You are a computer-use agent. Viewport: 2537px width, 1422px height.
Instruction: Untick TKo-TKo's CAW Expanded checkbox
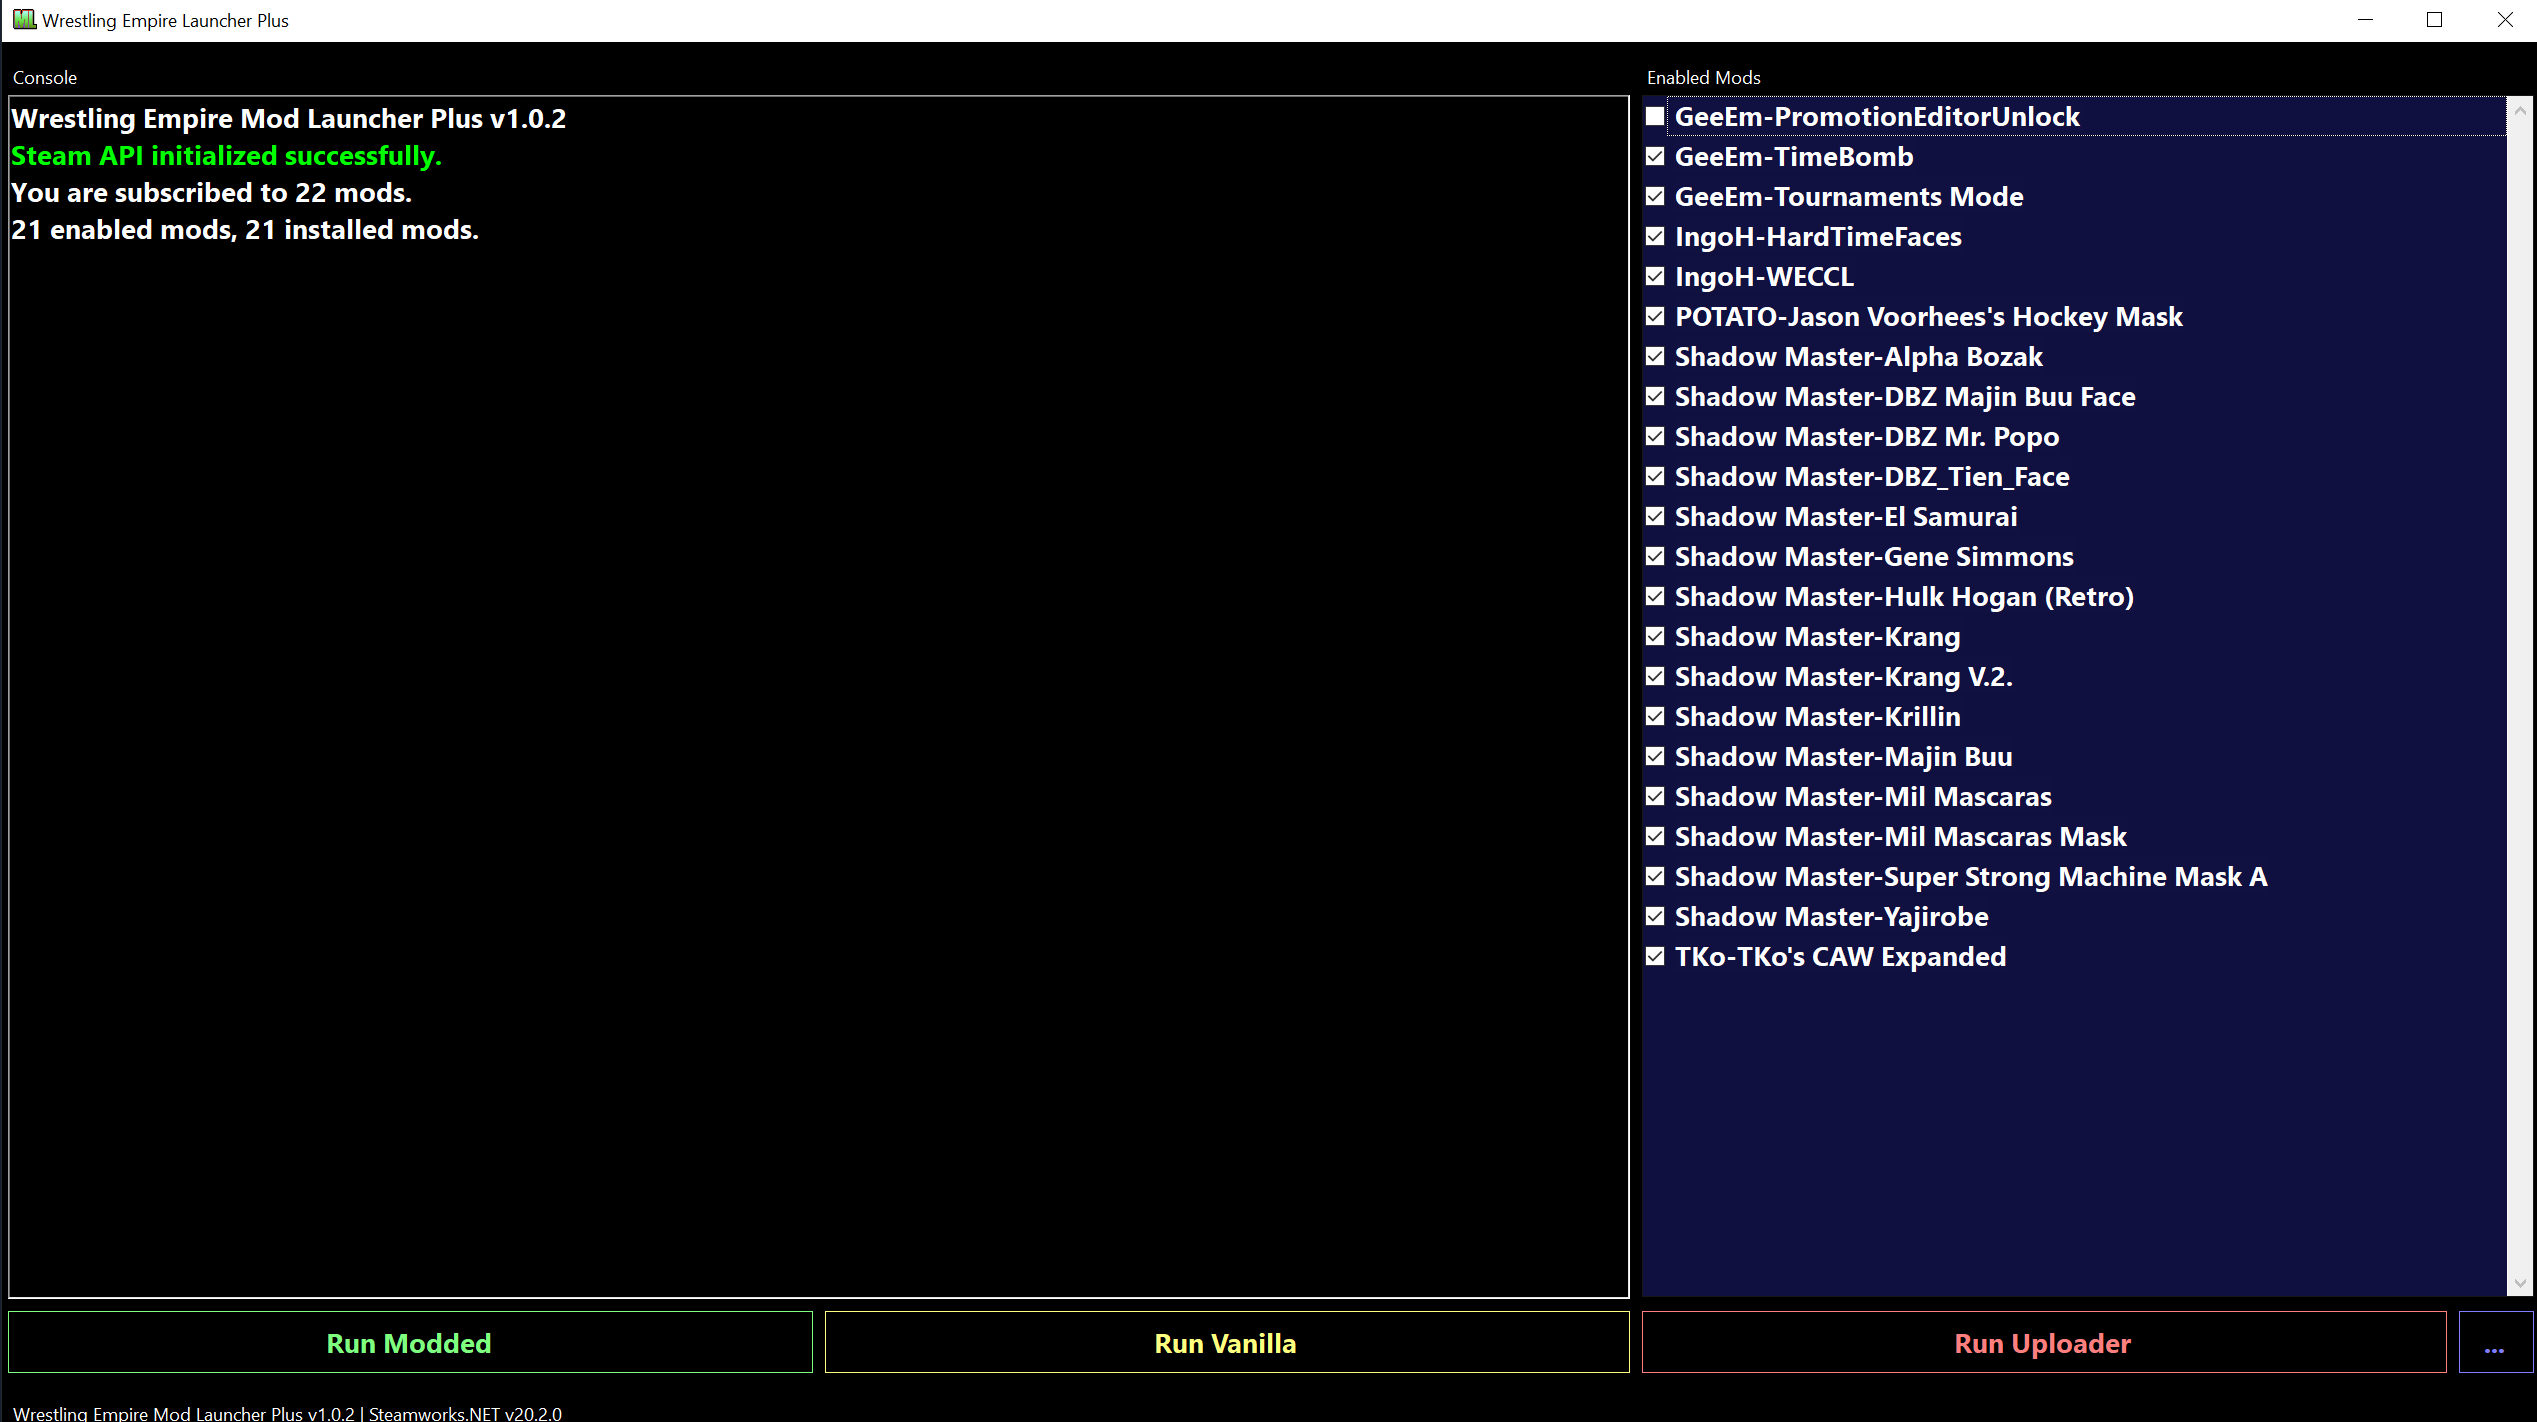(1655, 957)
